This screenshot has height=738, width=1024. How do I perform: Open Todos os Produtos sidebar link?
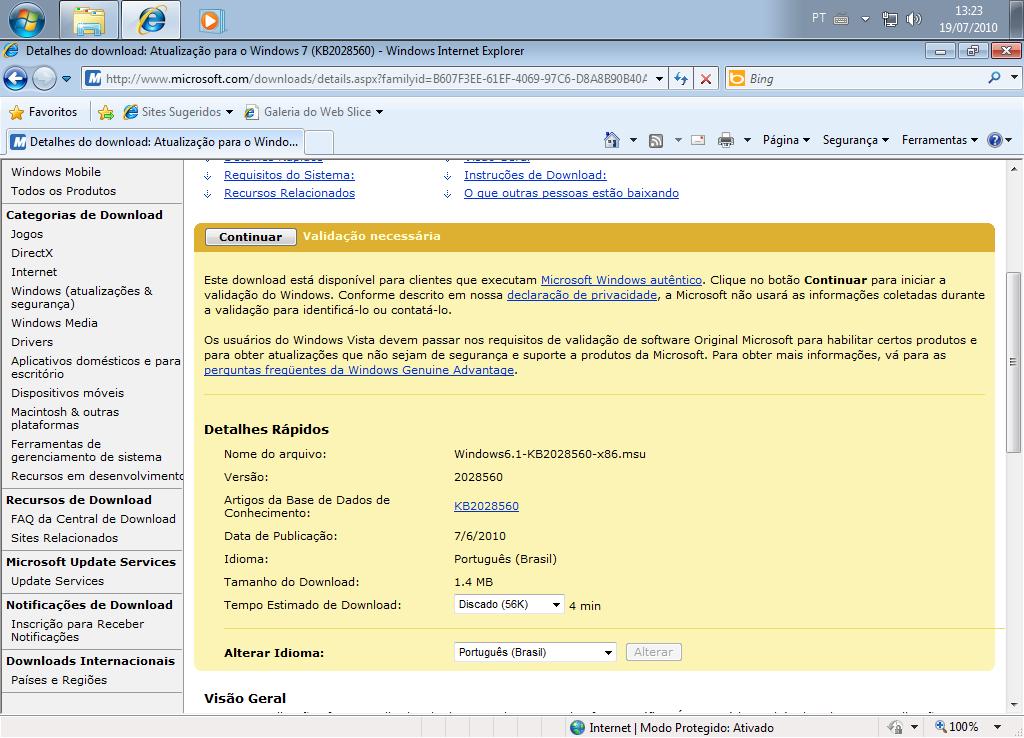click(x=63, y=191)
